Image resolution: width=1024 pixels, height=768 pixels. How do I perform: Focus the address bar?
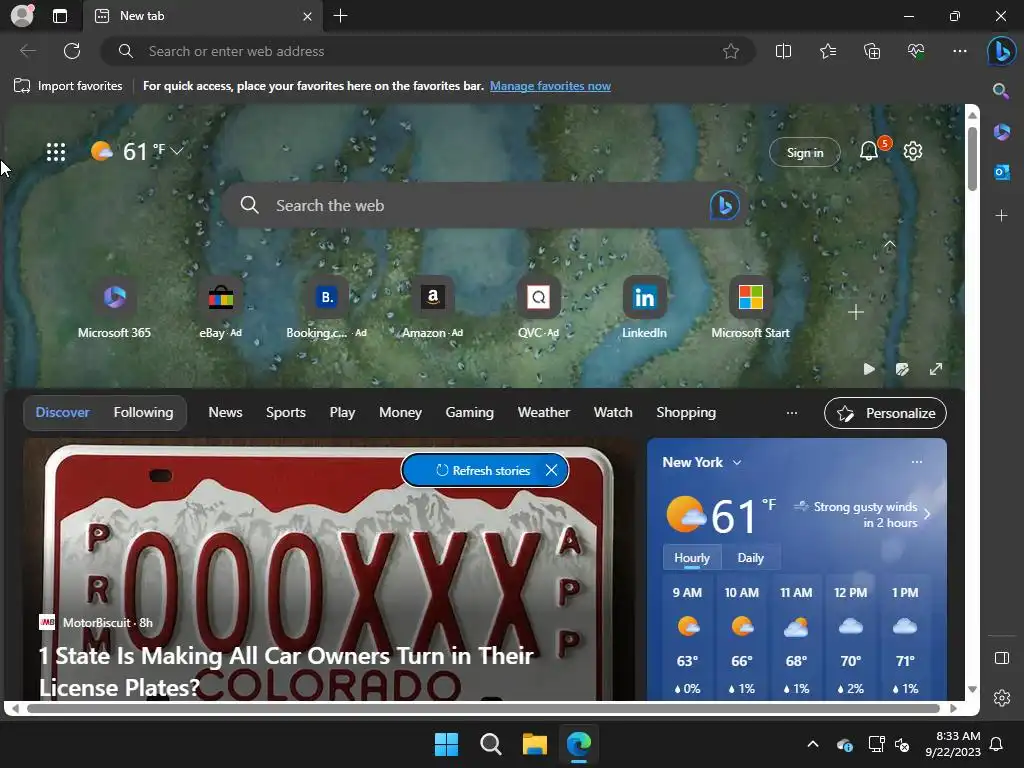coord(428,51)
